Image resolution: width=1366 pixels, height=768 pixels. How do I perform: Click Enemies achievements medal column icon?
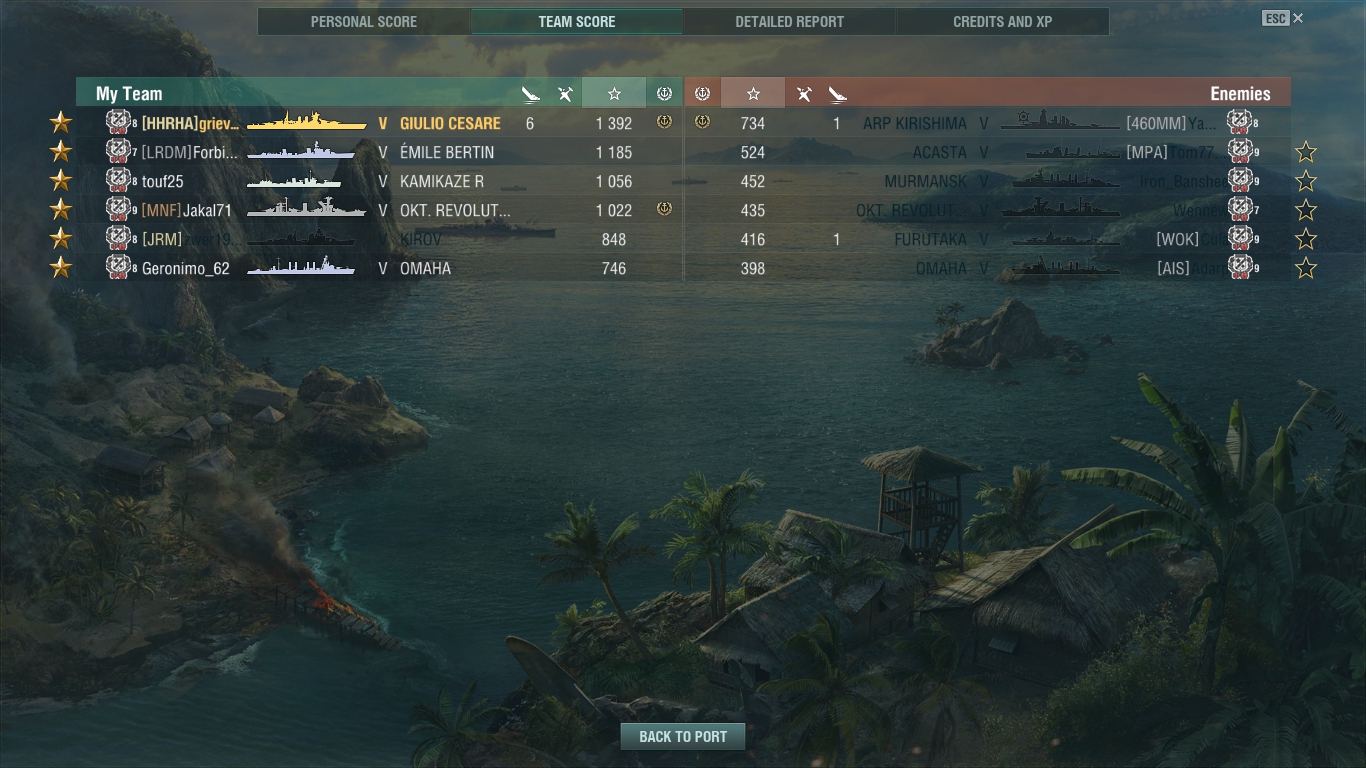702,93
